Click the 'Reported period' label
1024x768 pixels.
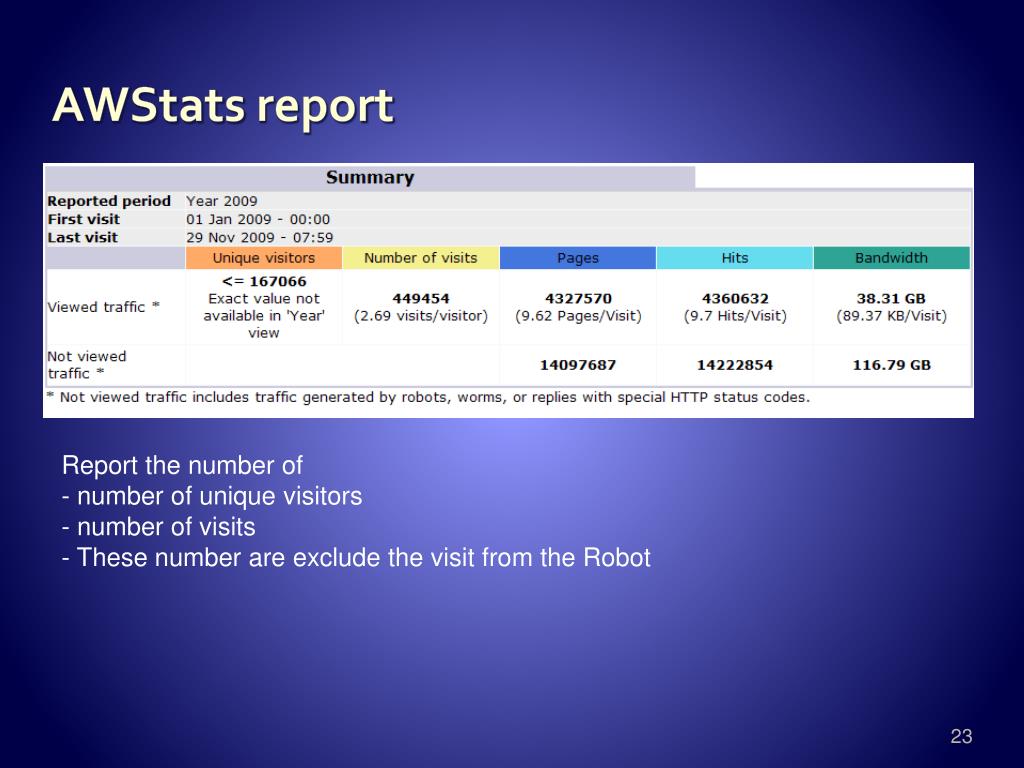point(109,201)
